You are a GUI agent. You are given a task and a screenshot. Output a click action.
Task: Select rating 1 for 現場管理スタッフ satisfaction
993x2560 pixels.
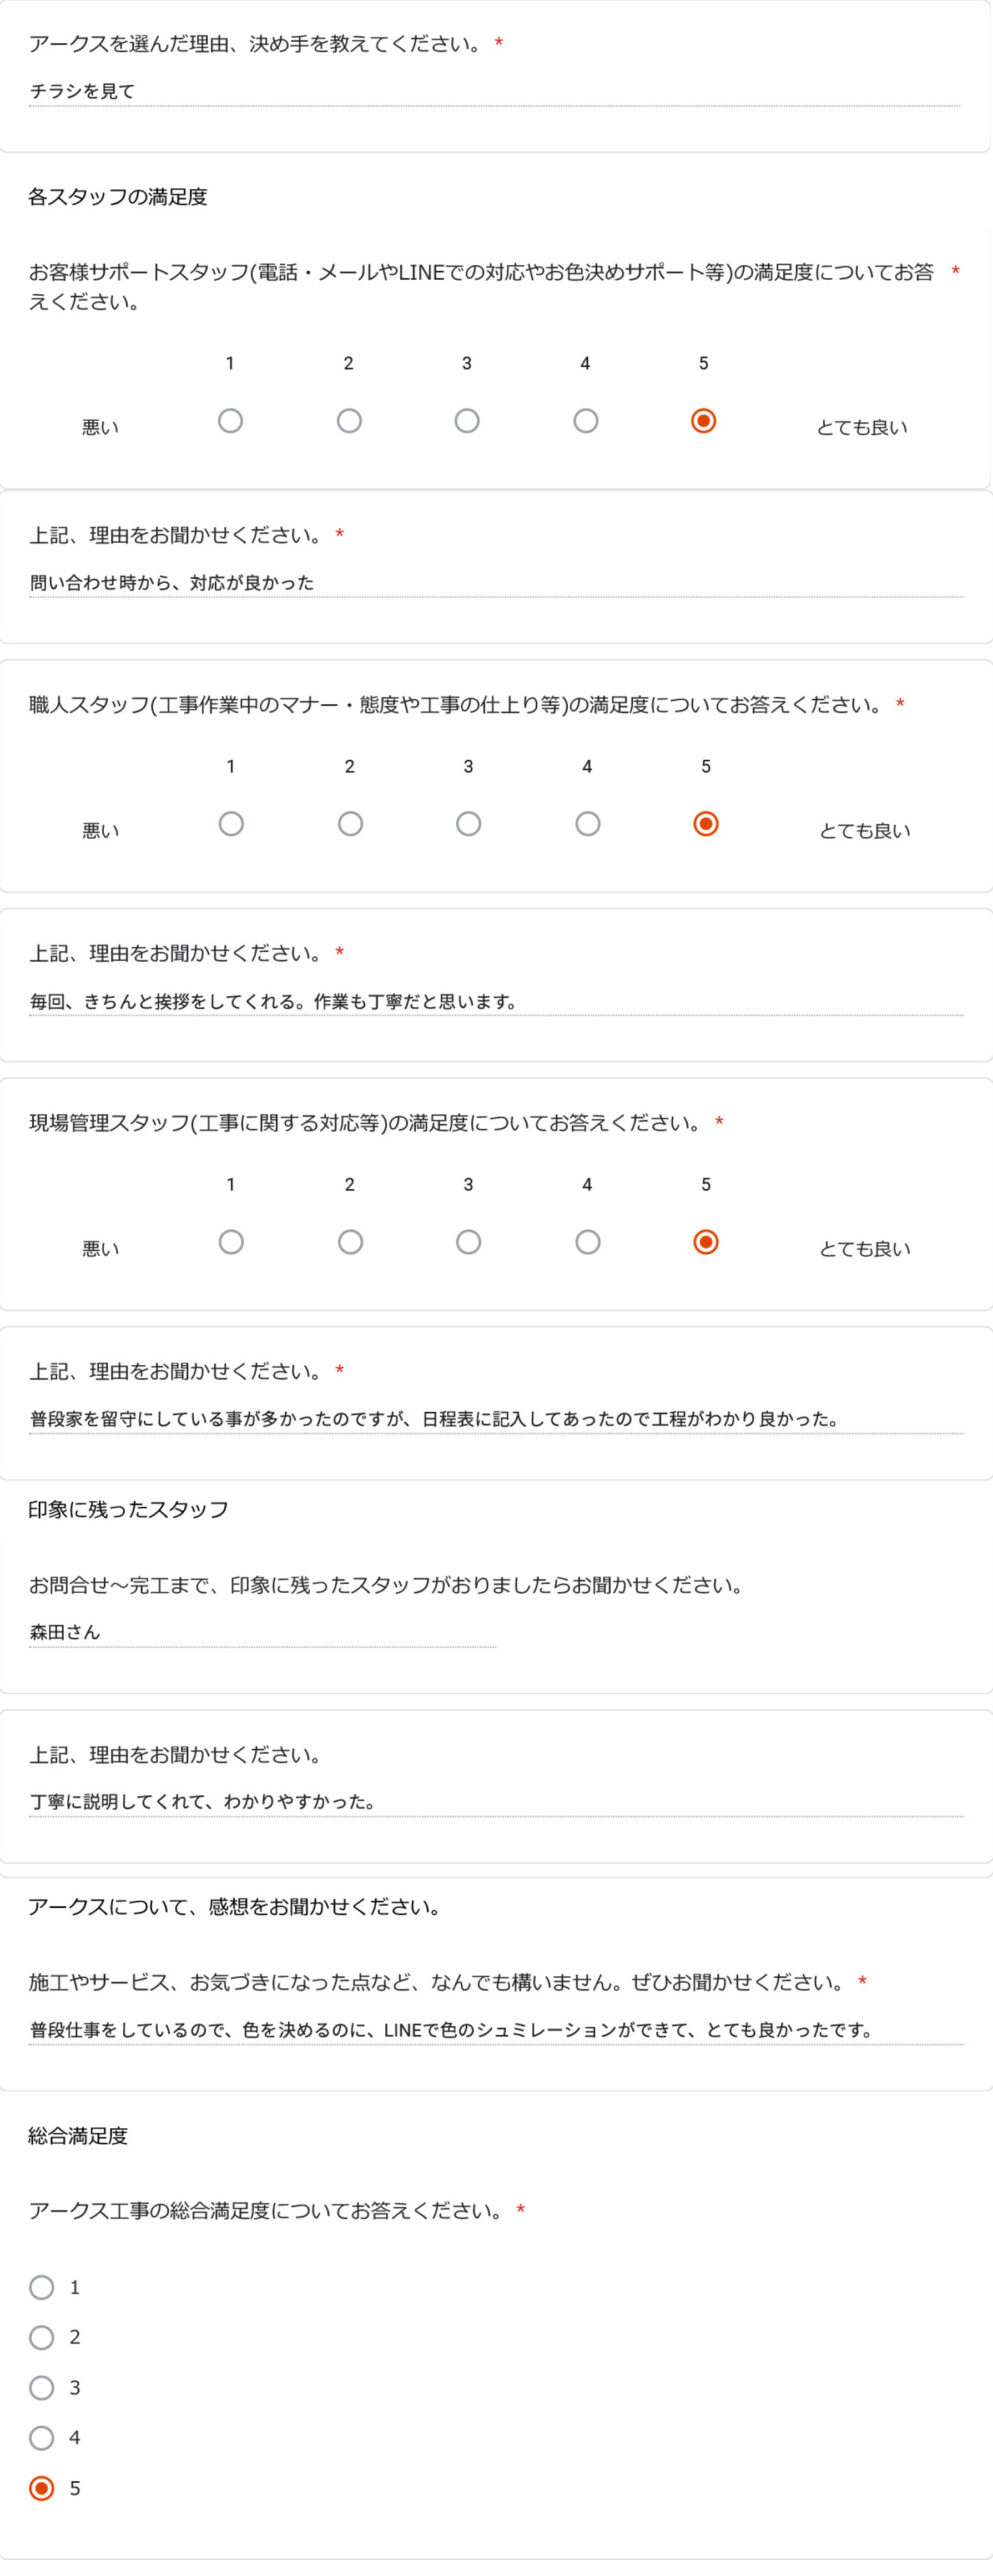click(x=231, y=1242)
